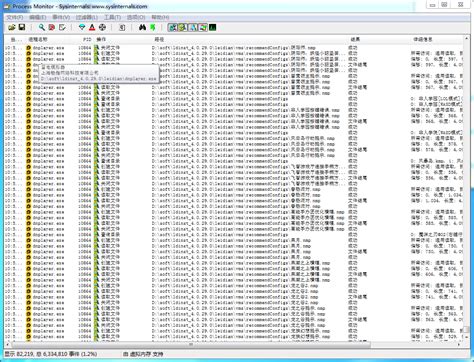Click the horizontal scrollbar thumb

pyautogui.click(x=191, y=344)
